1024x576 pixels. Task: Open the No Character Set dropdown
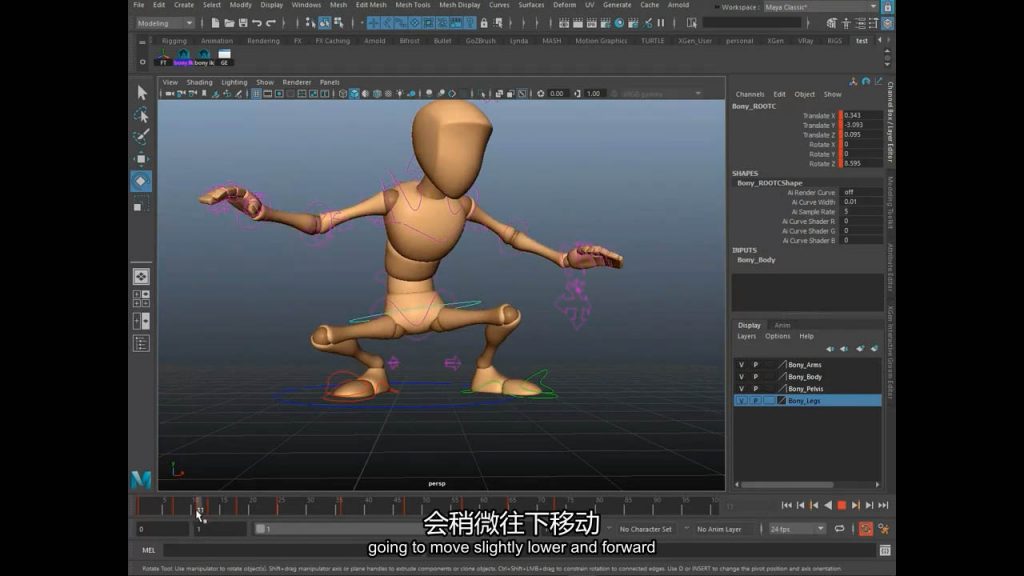click(x=645, y=529)
